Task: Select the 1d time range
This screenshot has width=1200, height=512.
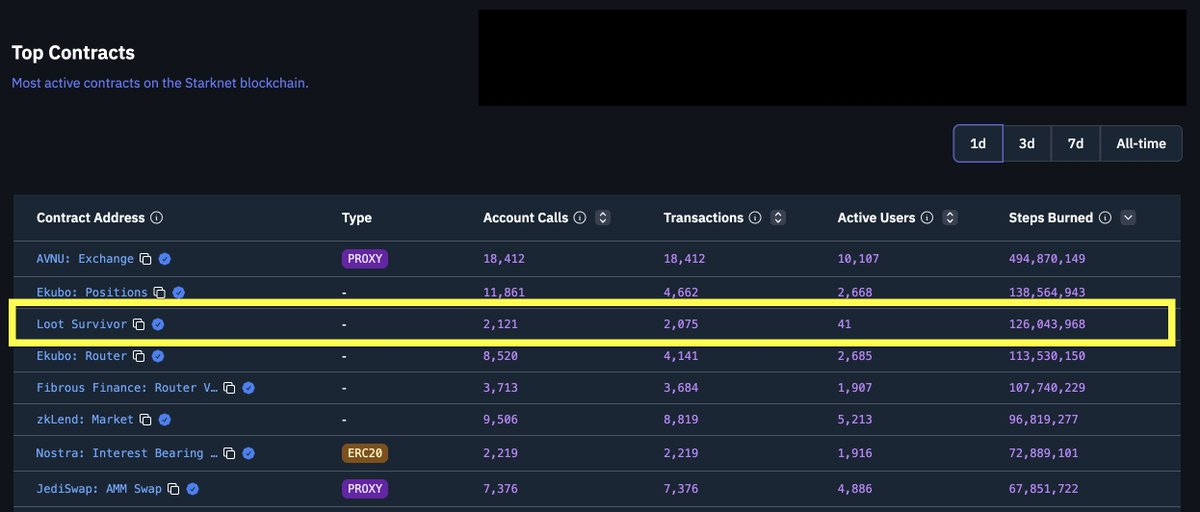Action: (x=978, y=144)
